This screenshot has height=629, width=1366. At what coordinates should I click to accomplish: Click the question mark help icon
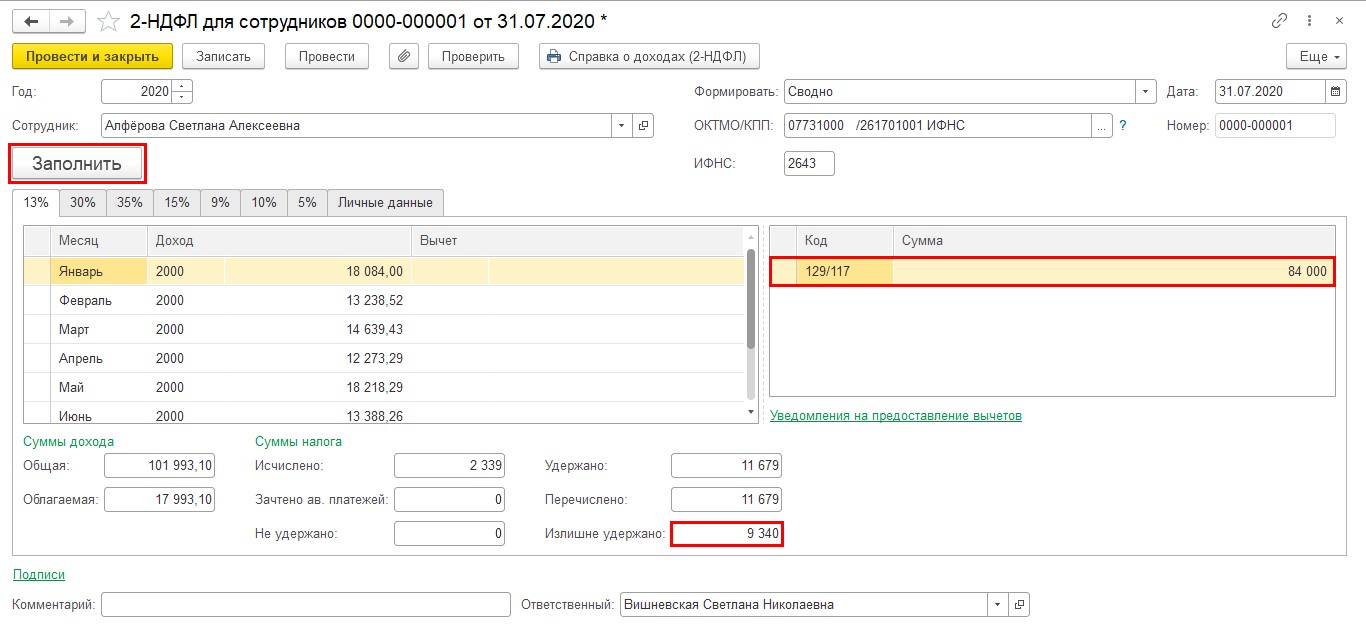[1123, 126]
